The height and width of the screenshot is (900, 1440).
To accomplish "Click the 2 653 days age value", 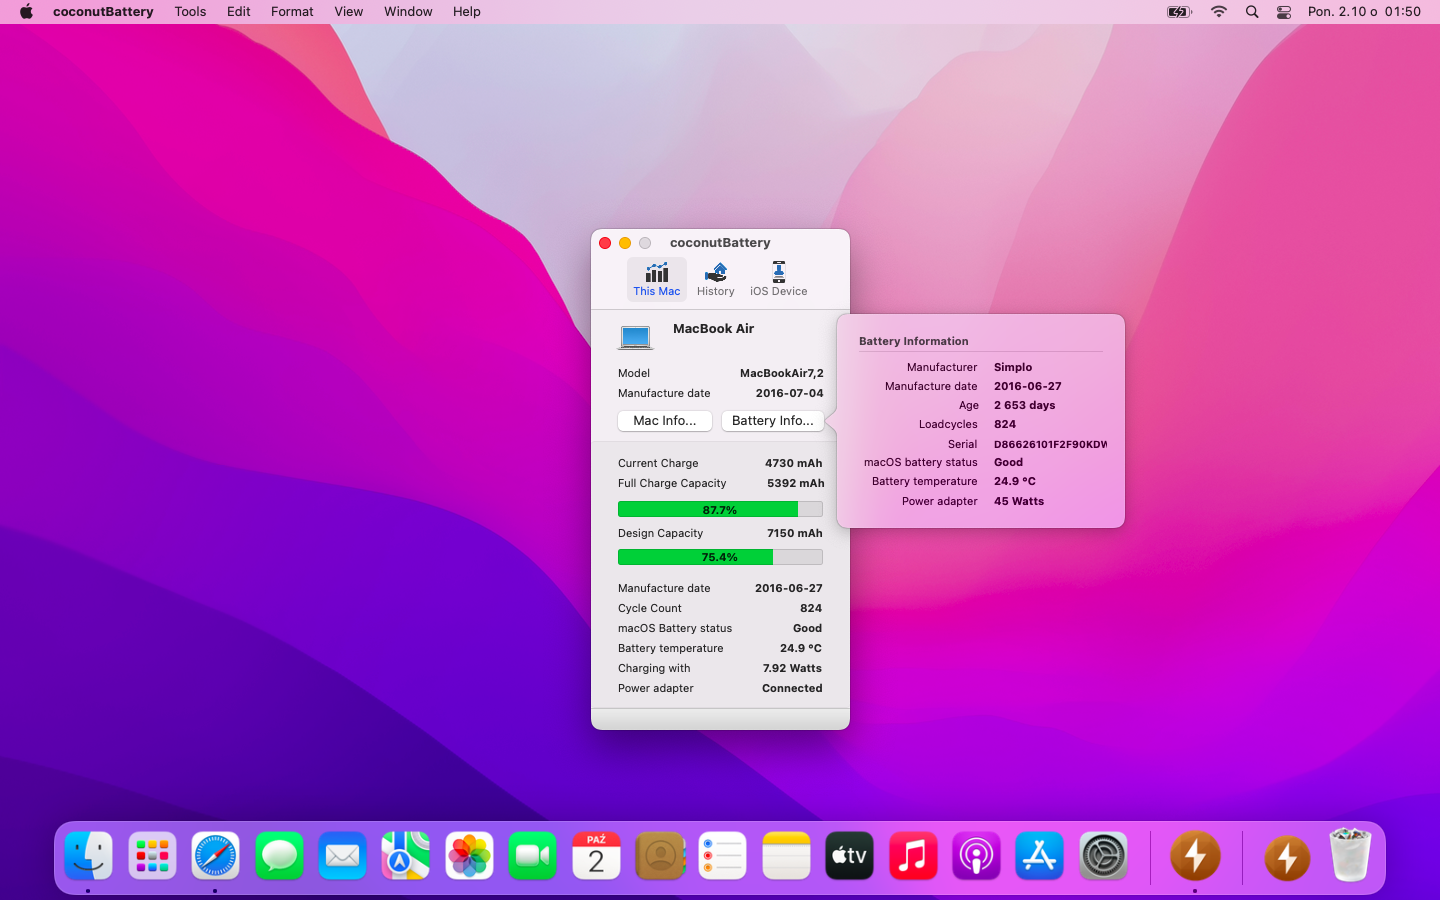I will tap(1024, 405).
